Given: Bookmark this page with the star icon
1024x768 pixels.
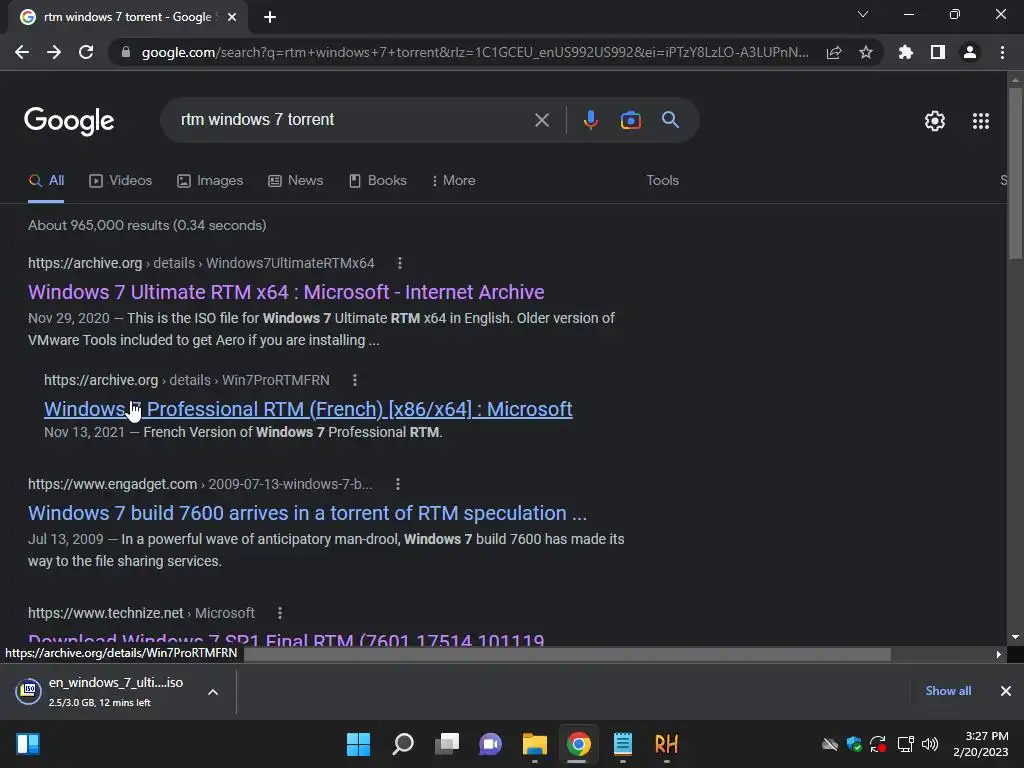Looking at the screenshot, I should [866, 52].
